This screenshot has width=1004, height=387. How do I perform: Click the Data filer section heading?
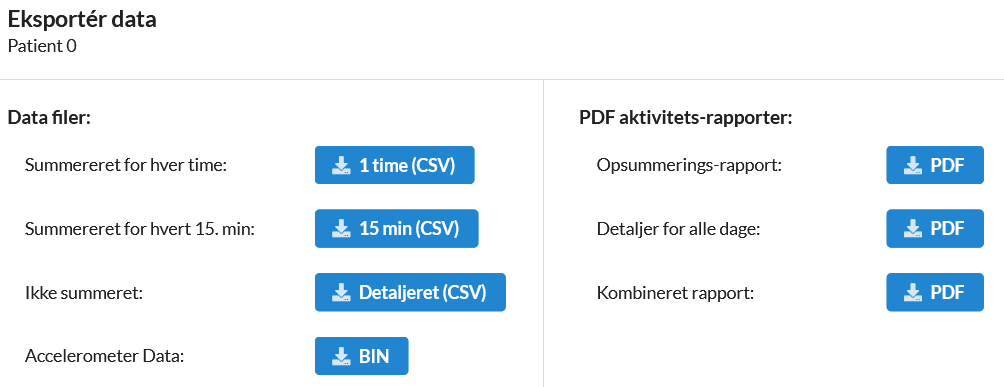(x=49, y=119)
